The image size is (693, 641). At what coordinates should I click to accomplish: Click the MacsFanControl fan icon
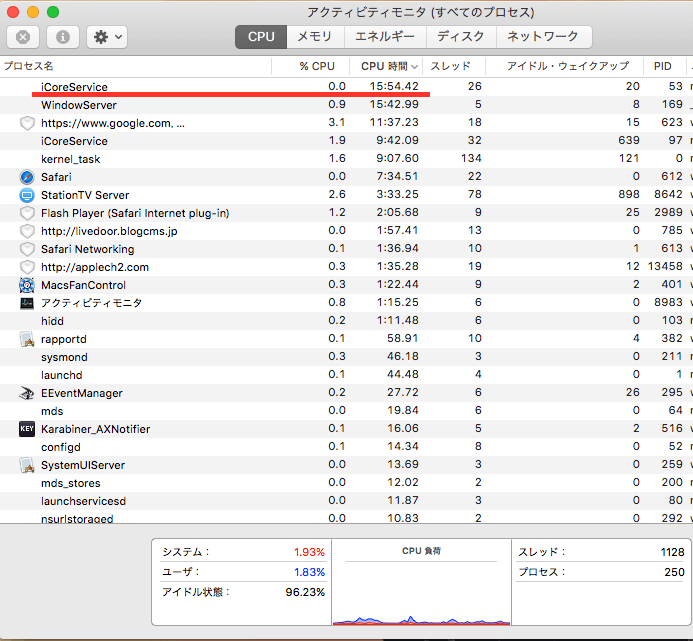(x=27, y=285)
